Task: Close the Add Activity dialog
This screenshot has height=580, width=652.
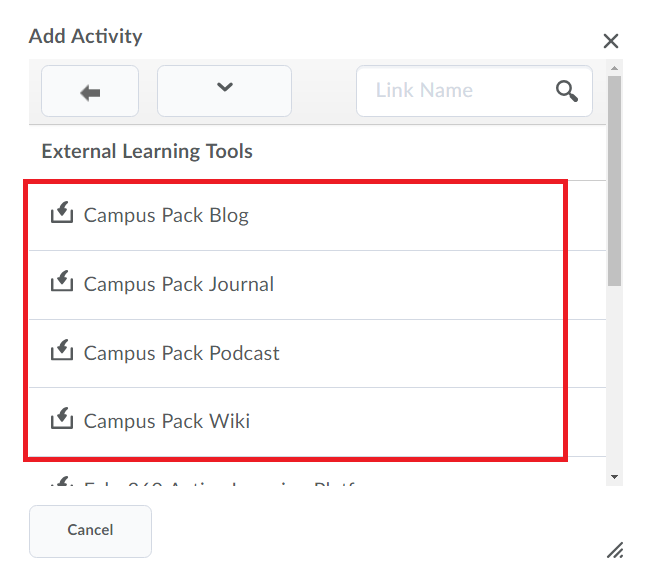Action: pyautogui.click(x=611, y=41)
